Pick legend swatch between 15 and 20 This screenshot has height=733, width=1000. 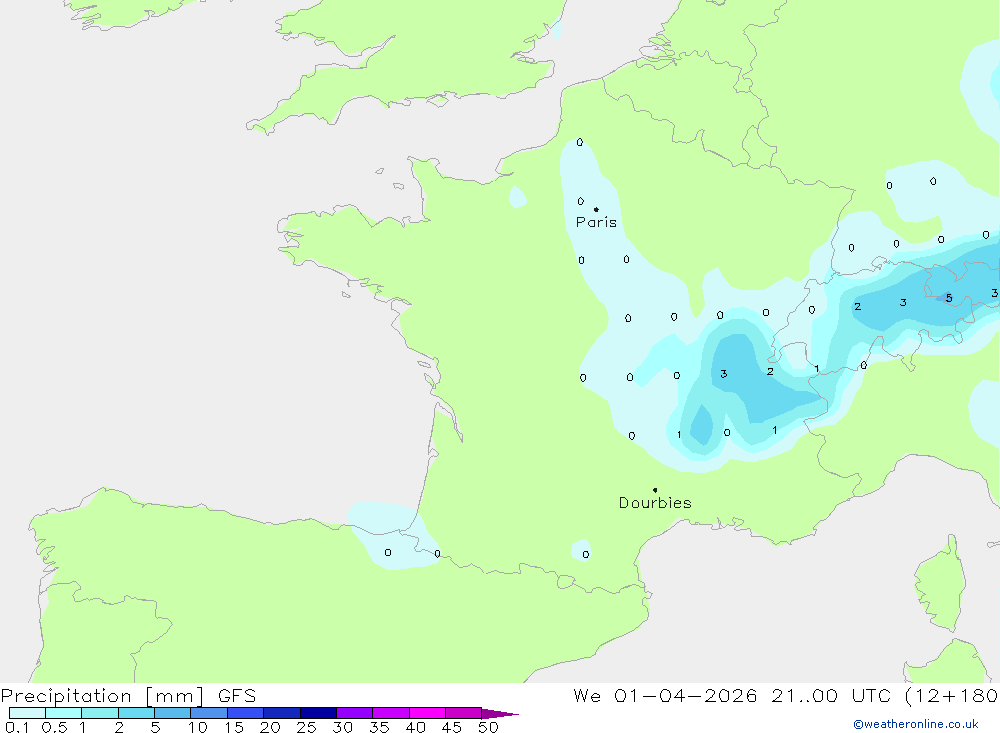coord(246,713)
